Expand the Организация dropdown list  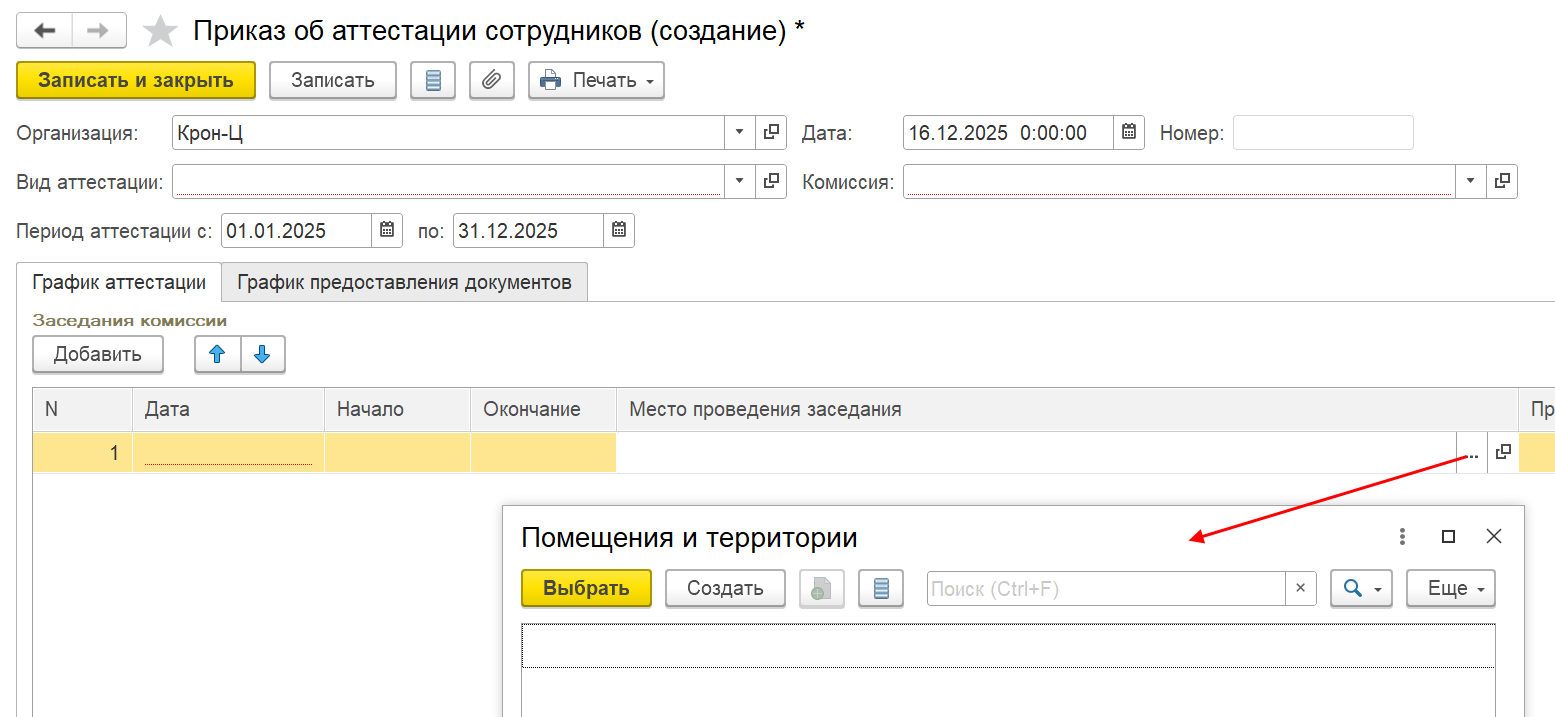click(x=739, y=133)
